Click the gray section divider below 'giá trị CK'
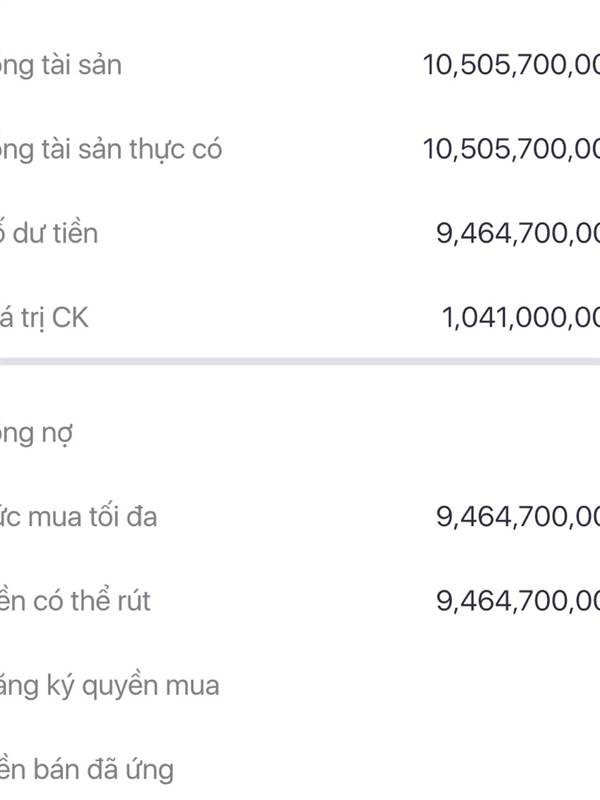The width and height of the screenshot is (600, 800). click(x=300, y=362)
